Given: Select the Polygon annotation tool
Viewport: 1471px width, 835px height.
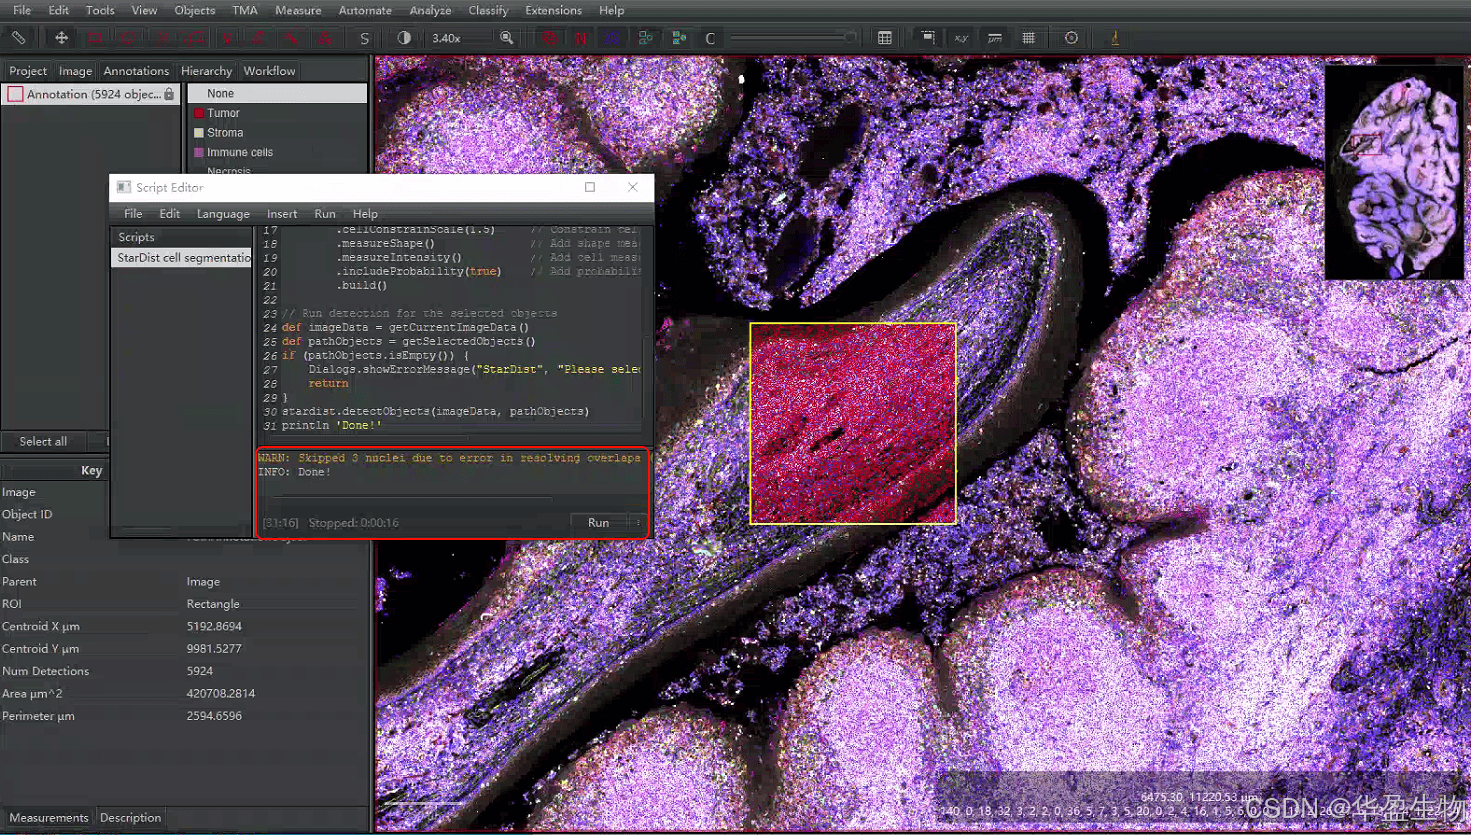Looking at the screenshot, I should 195,38.
